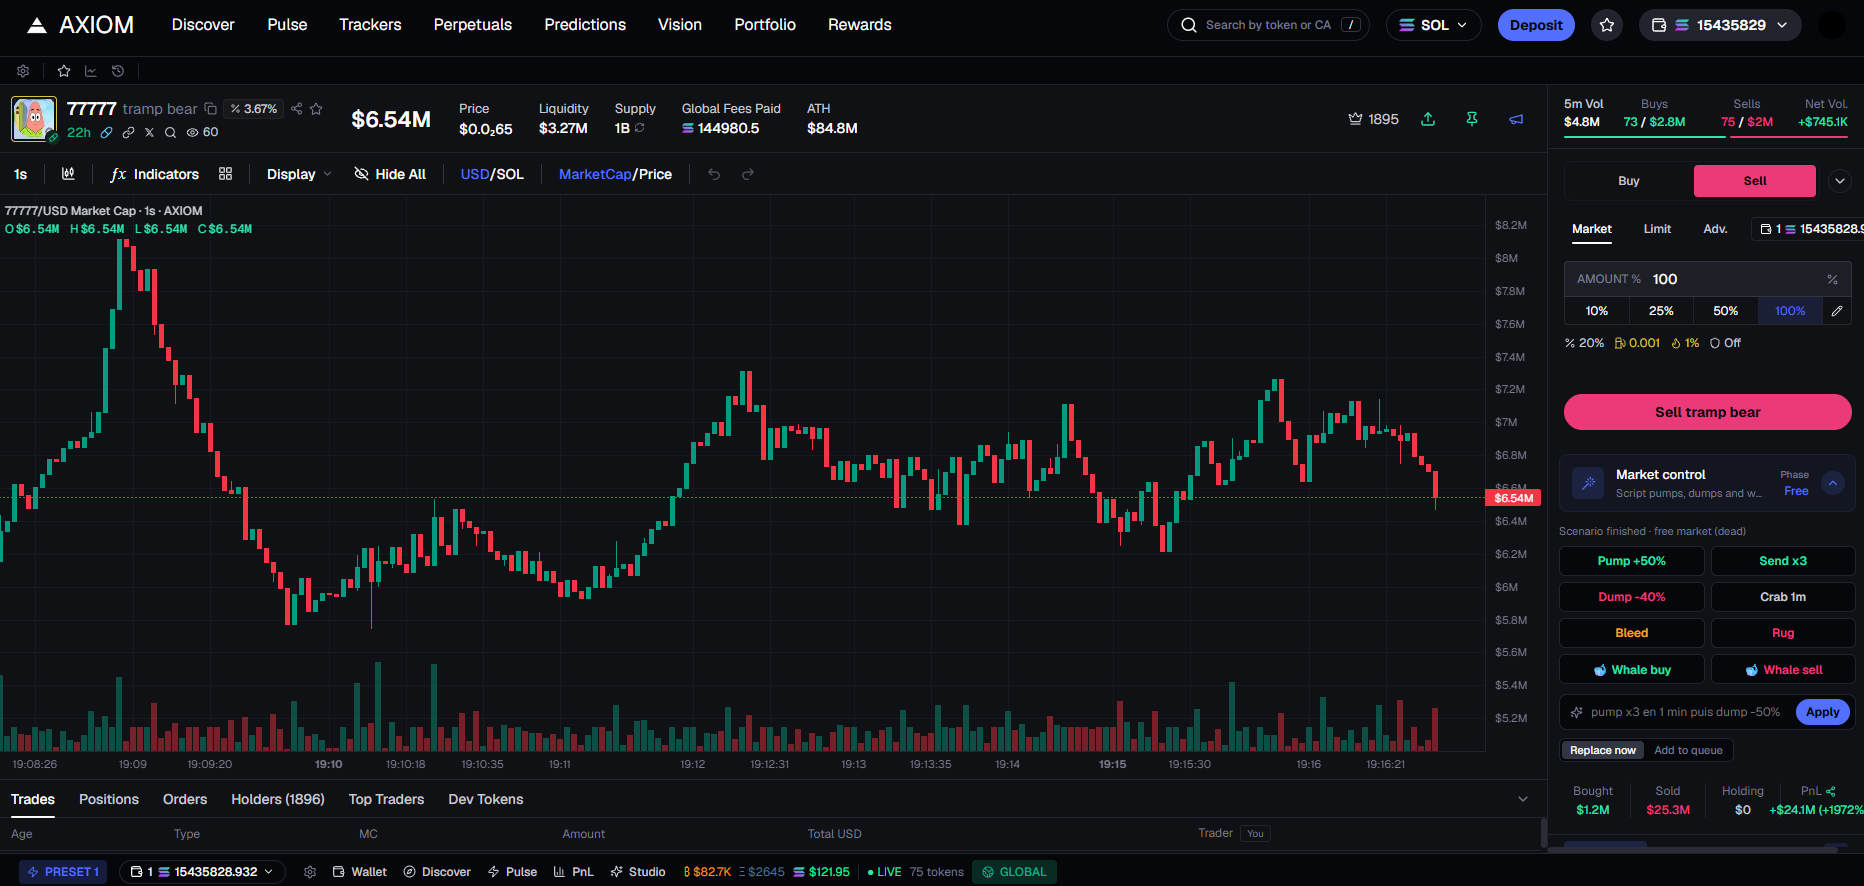1864x886 pixels.
Task: Expand the wallet balance dropdown in the top bar
Action: [1720, 25]
